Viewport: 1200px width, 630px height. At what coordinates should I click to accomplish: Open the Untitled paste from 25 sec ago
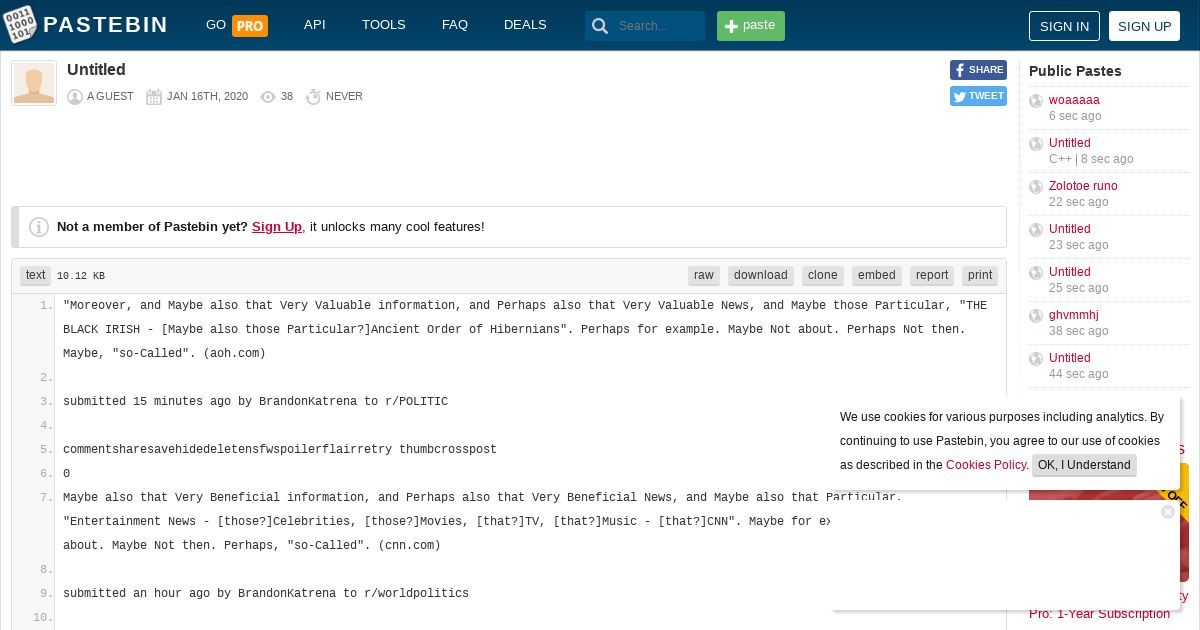click(1070, 272)
